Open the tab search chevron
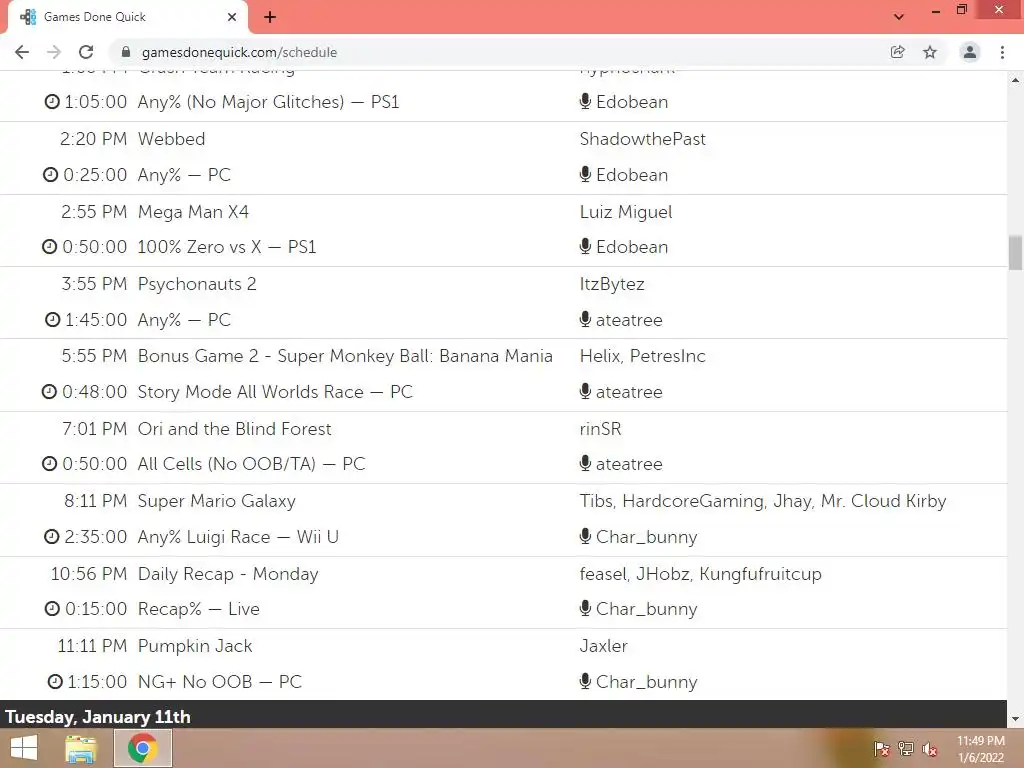This screenshot has height=768, width=1024. tap(899, 17)
